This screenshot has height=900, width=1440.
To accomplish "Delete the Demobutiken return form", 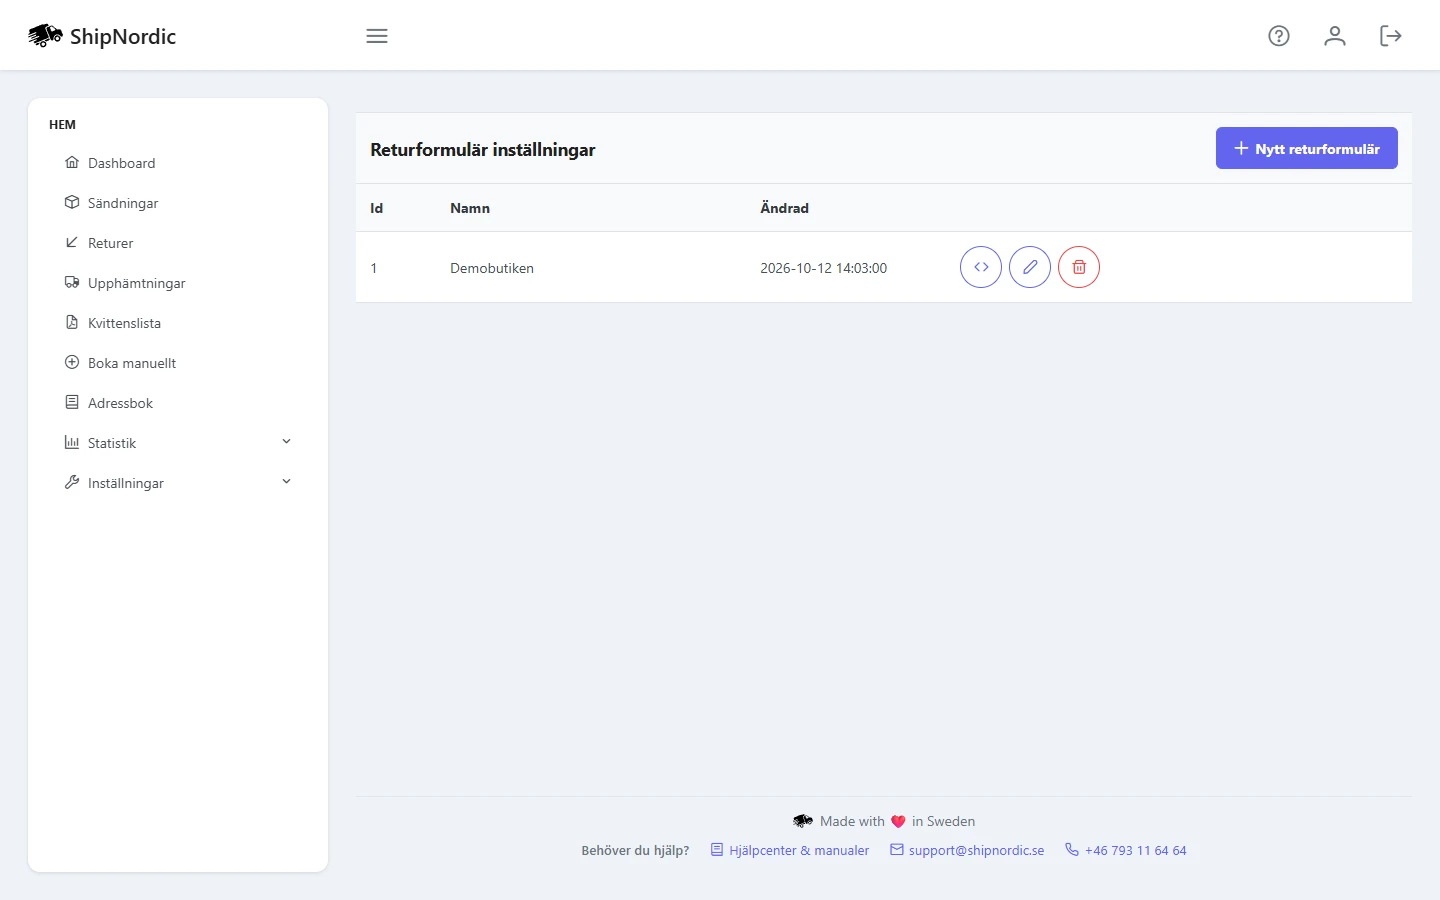I will coord(1079,267).
